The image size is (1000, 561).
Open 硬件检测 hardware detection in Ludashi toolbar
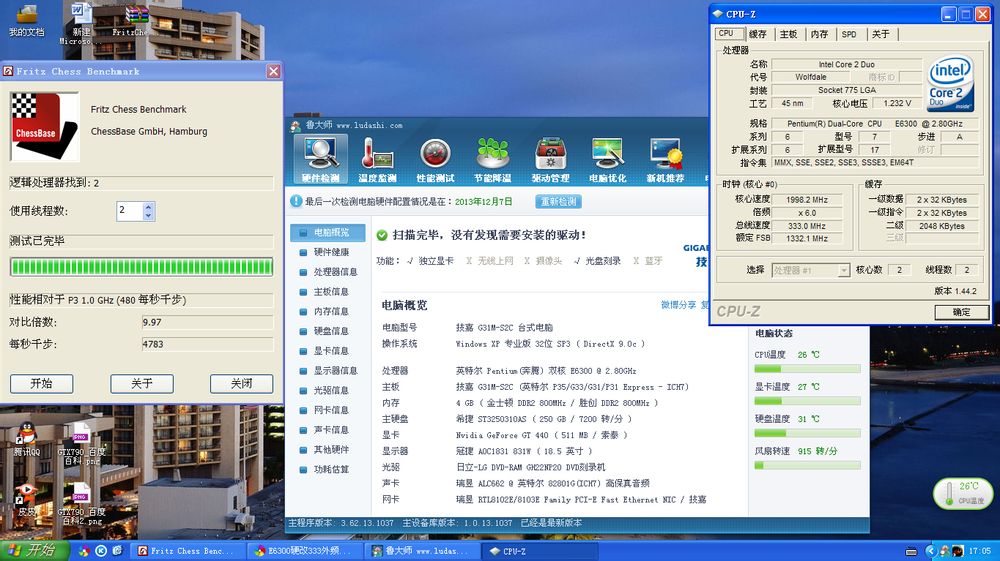tap(321, 159)
